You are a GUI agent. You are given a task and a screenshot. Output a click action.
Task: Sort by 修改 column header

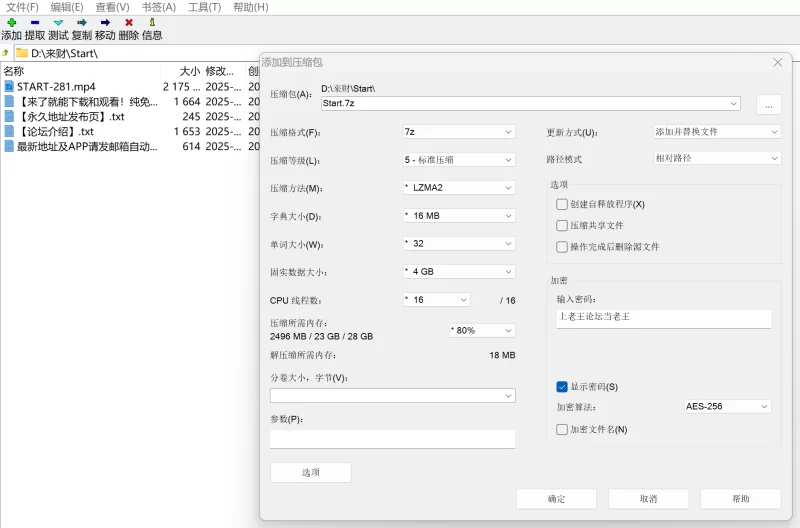coord(220,71)
